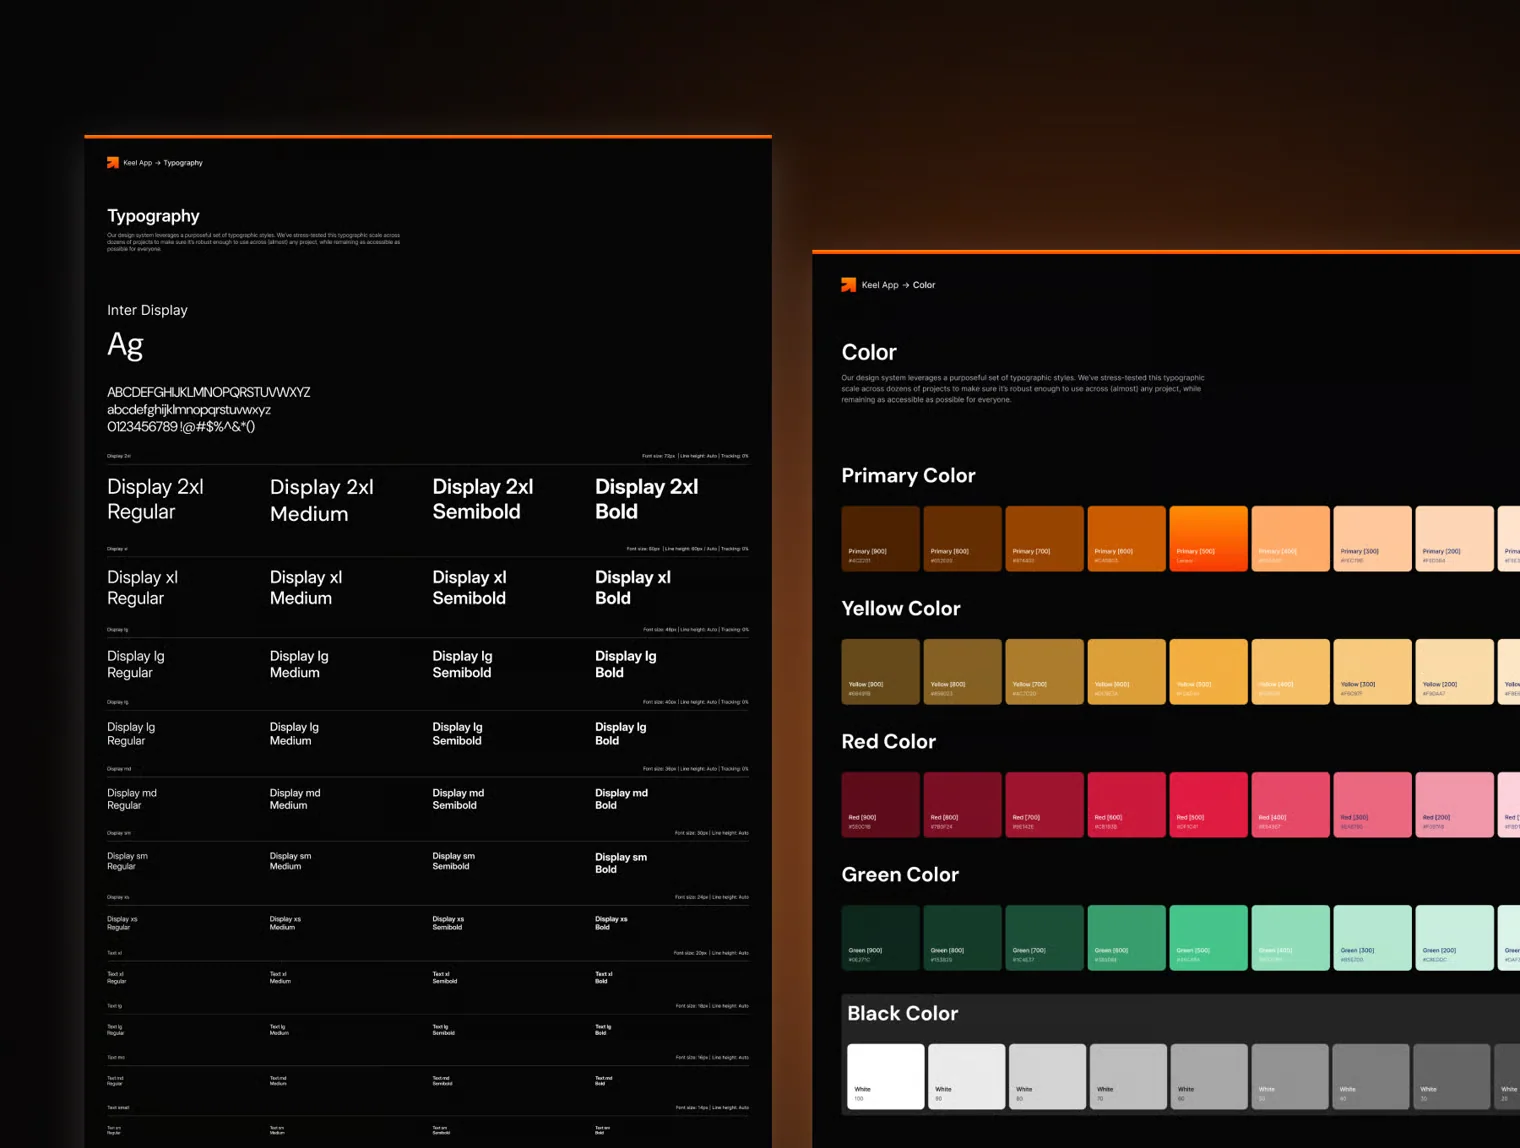Viewport: 1520px width, 1148px height.
Task: Click the 'Black Color' section heading
Action: click(x=903, y=1014)
